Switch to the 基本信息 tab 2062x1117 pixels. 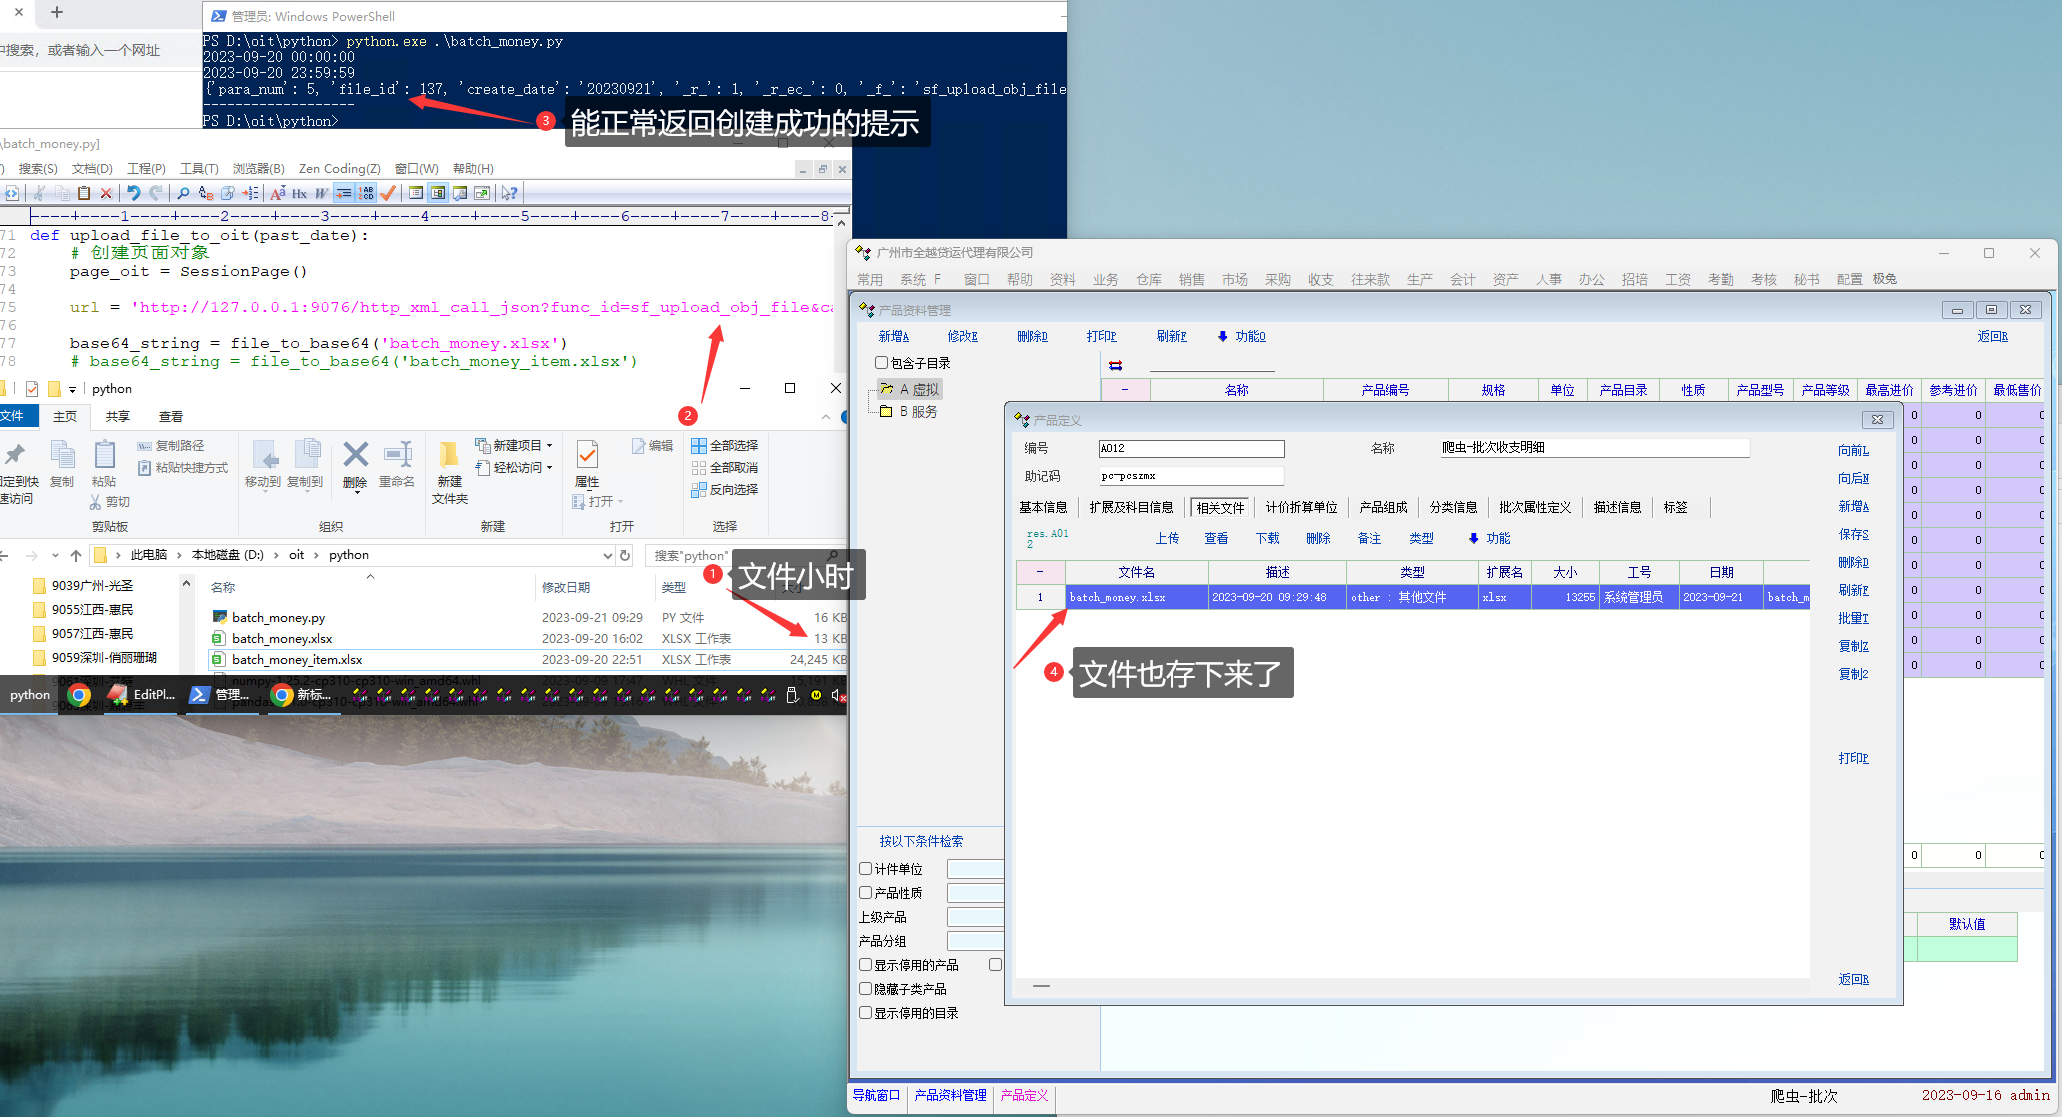(1043, 507)
